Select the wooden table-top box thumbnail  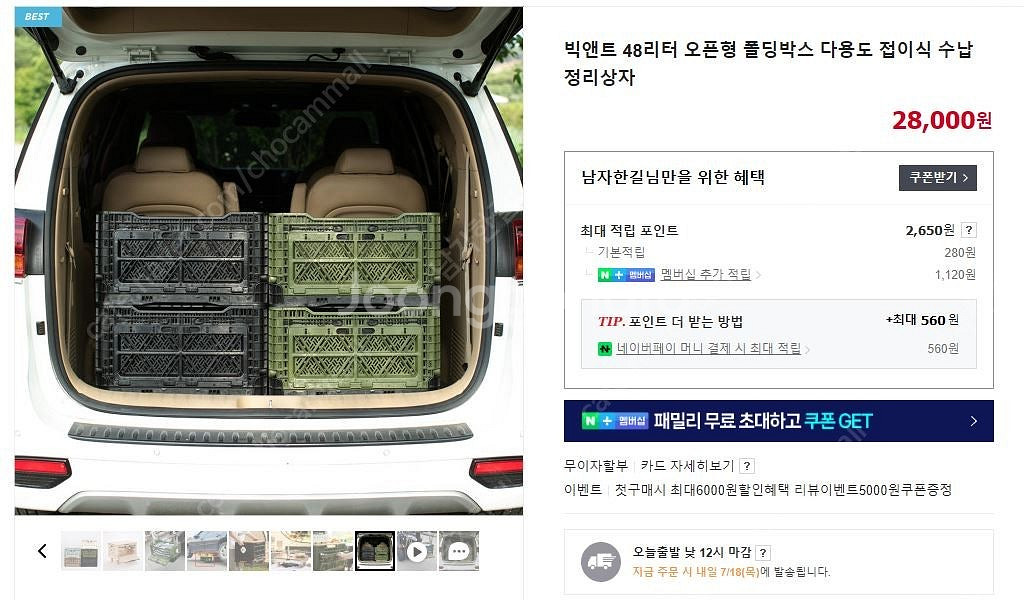(123, 551)
